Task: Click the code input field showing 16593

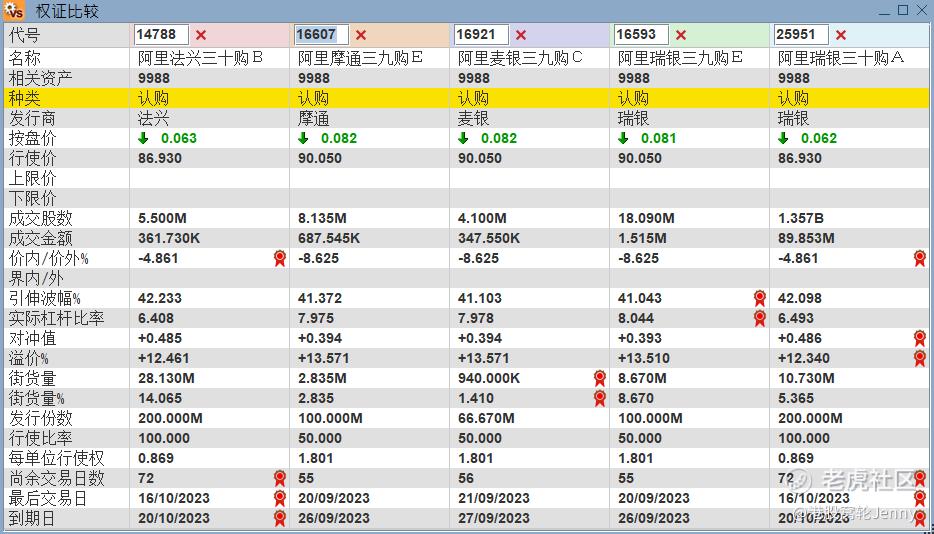Action: pos(642,35)
